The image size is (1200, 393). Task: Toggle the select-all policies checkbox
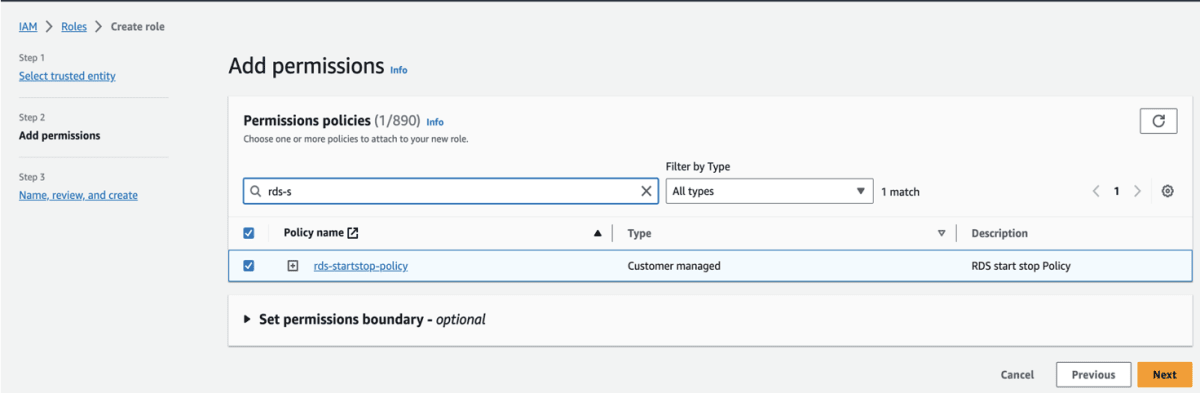249,233
